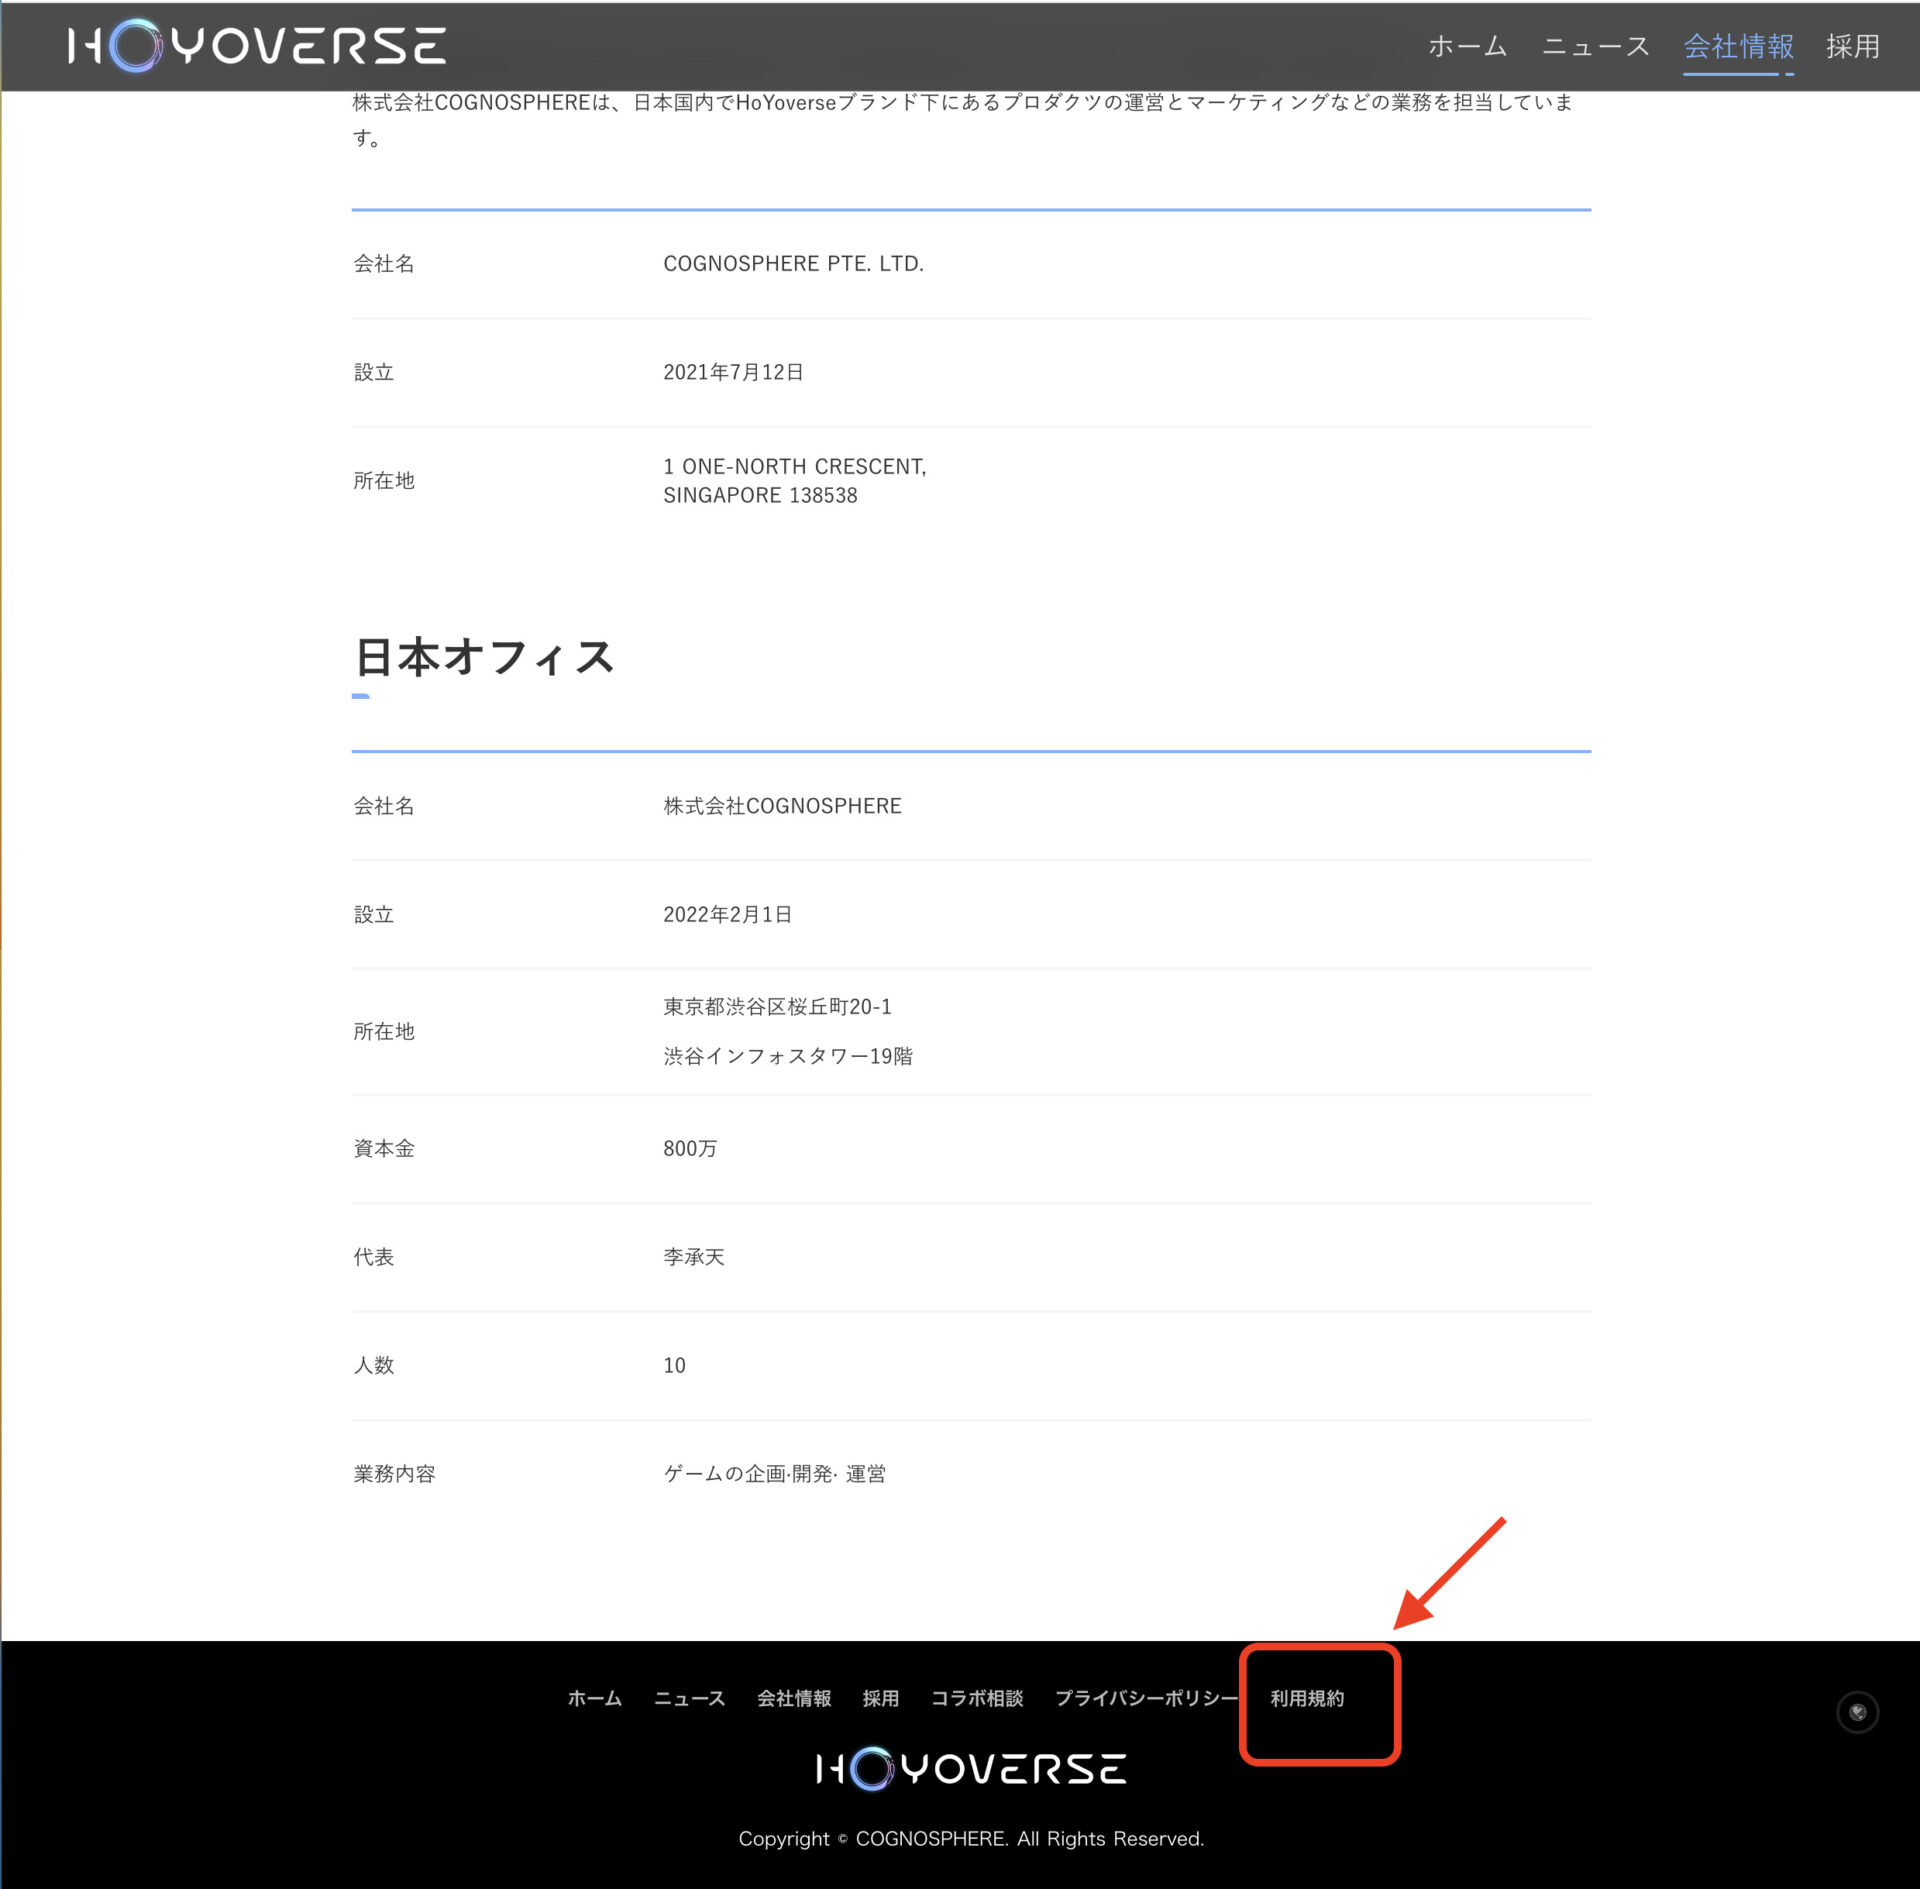Open ニュース in the top navigation bar
Viewport: 1920px width, 1889px height.
[1595, 46]
